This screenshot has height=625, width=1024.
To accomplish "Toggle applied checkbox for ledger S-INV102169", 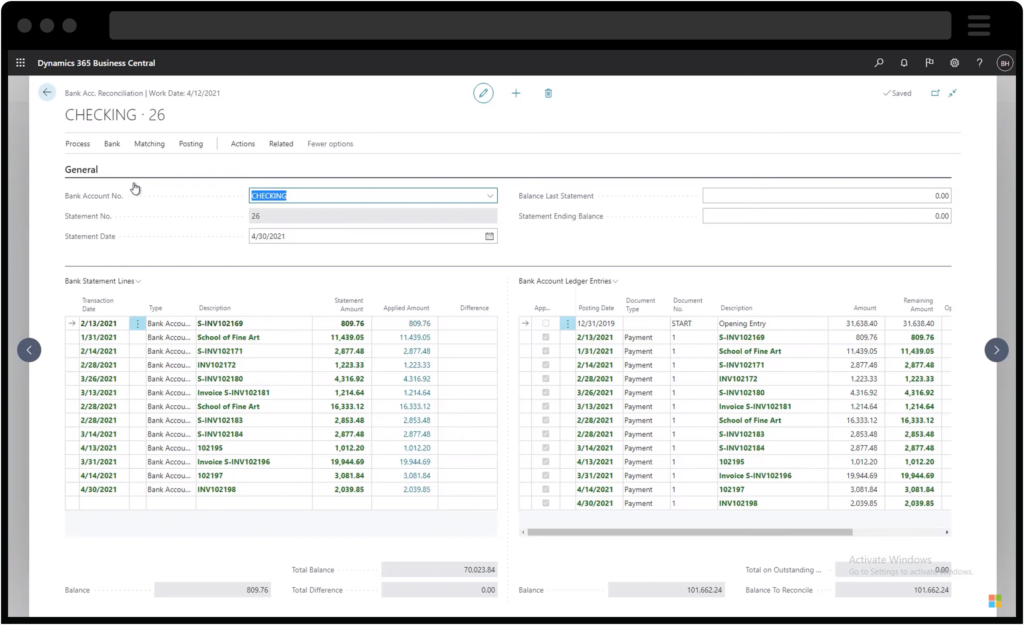I will (x=545, y=338).
